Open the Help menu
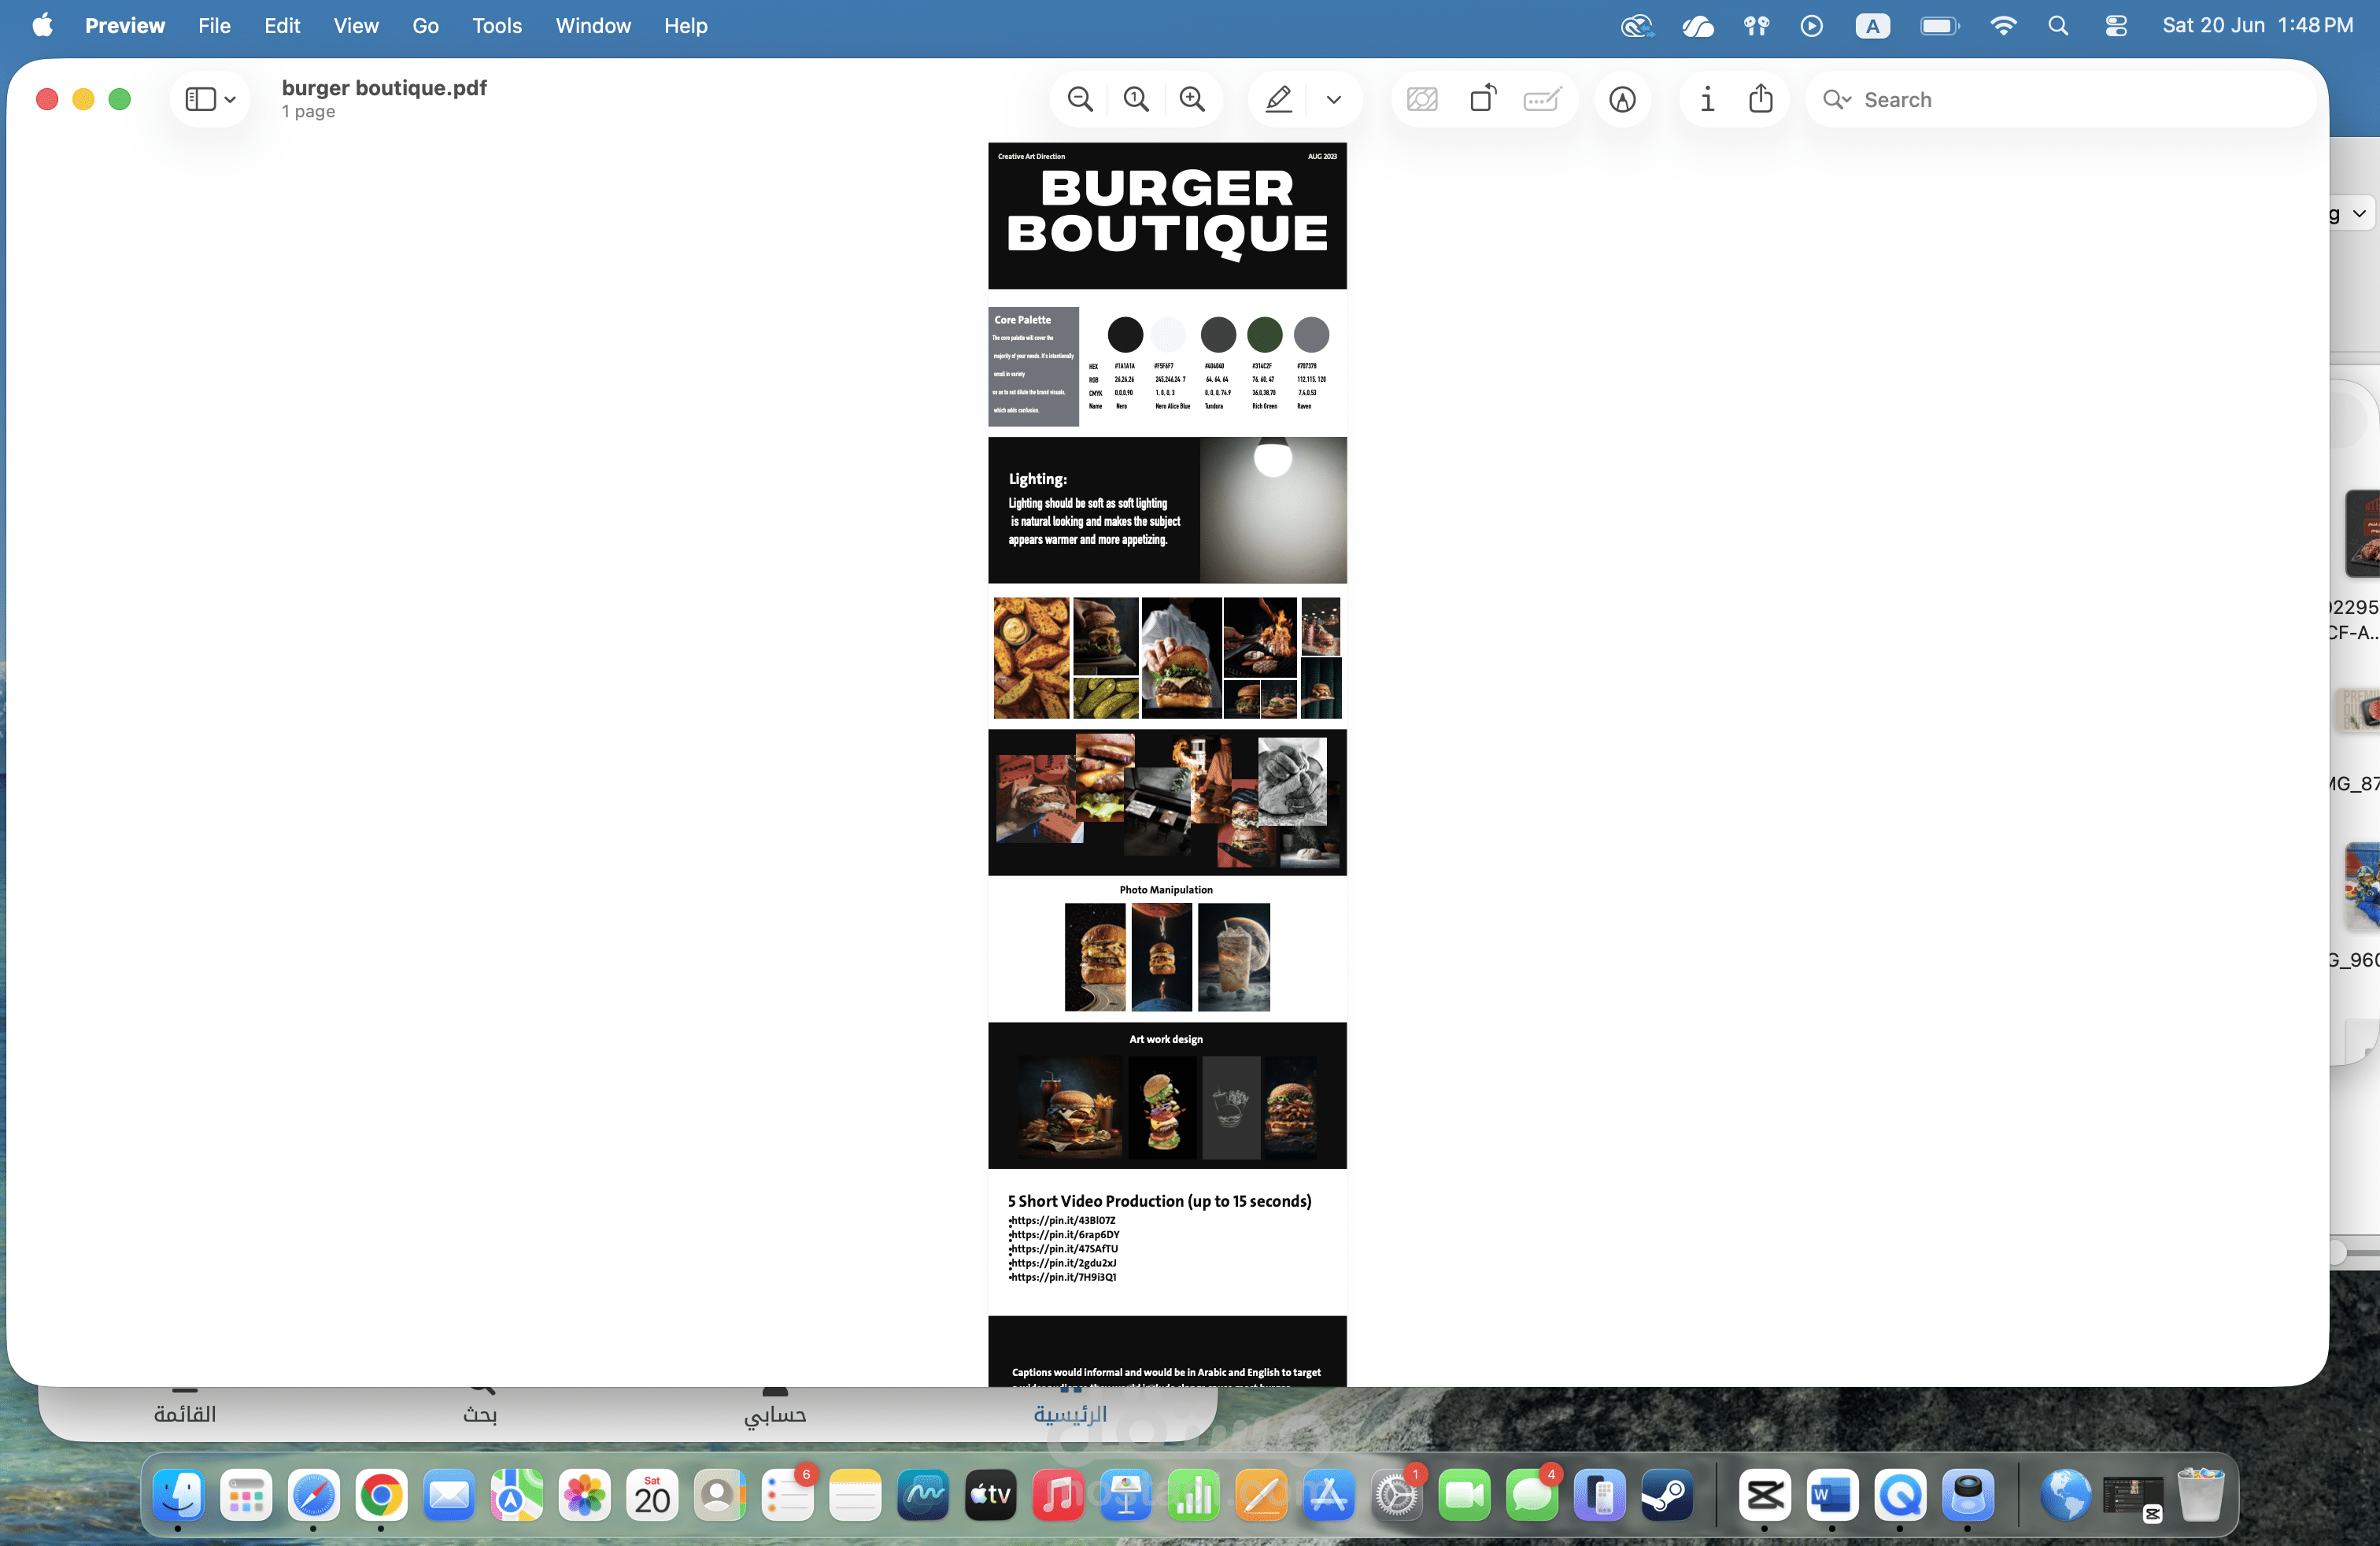 point(685,25)
